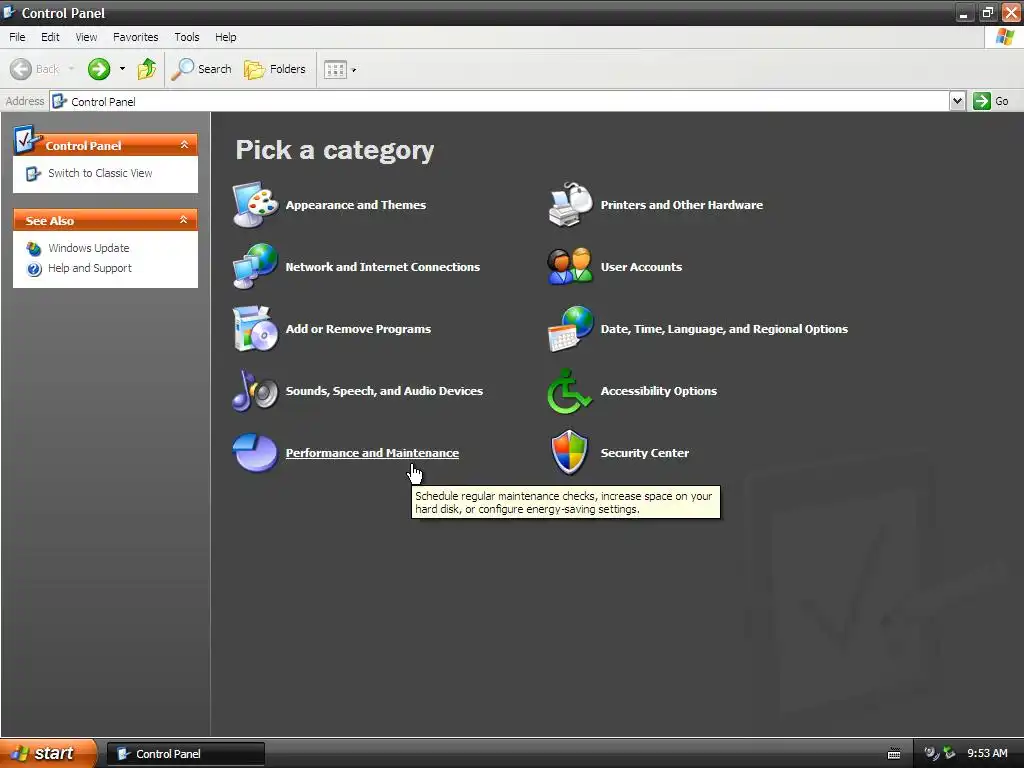Open the File menu

(x=18, y=37)
